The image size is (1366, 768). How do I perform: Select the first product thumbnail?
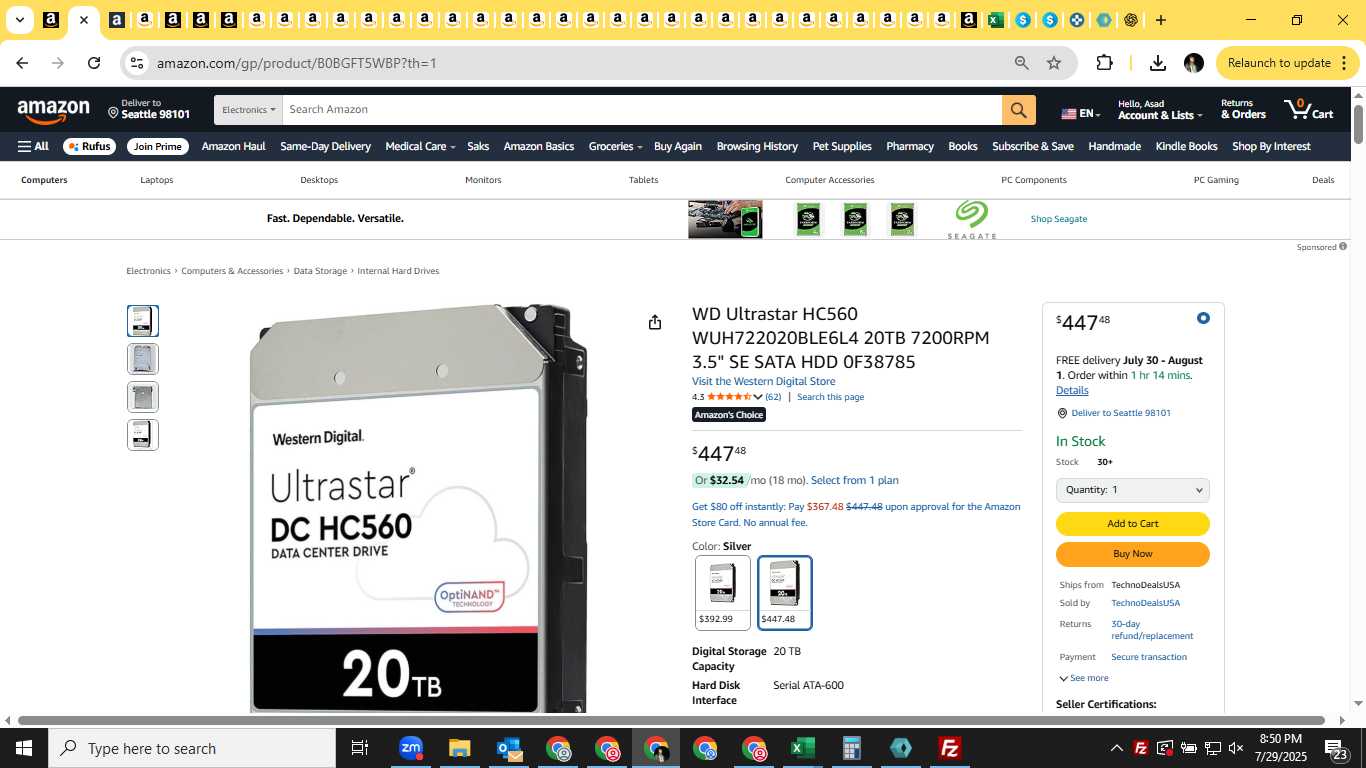[143, 321]
